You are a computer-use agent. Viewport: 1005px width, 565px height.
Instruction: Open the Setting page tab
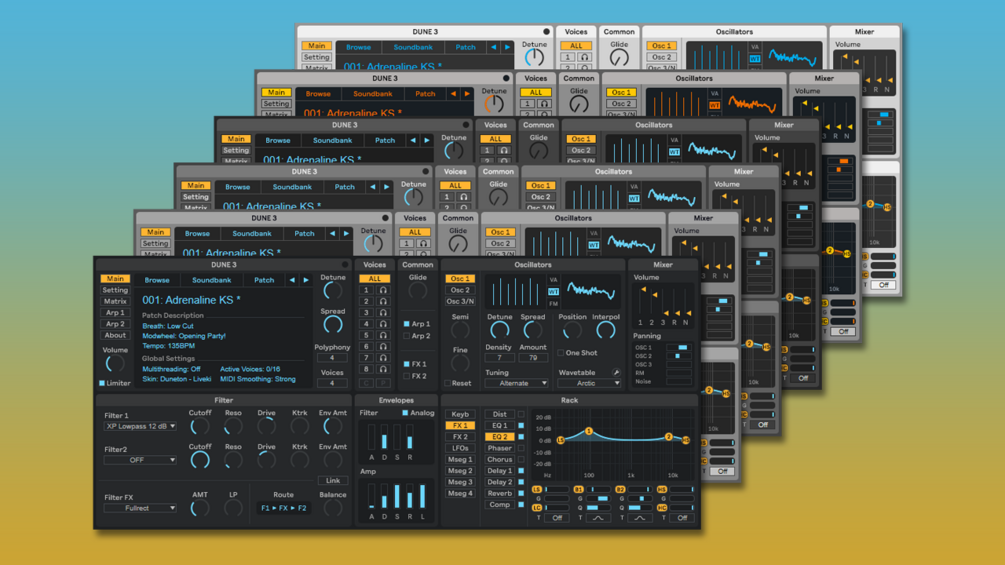click(x=115, y=290)
